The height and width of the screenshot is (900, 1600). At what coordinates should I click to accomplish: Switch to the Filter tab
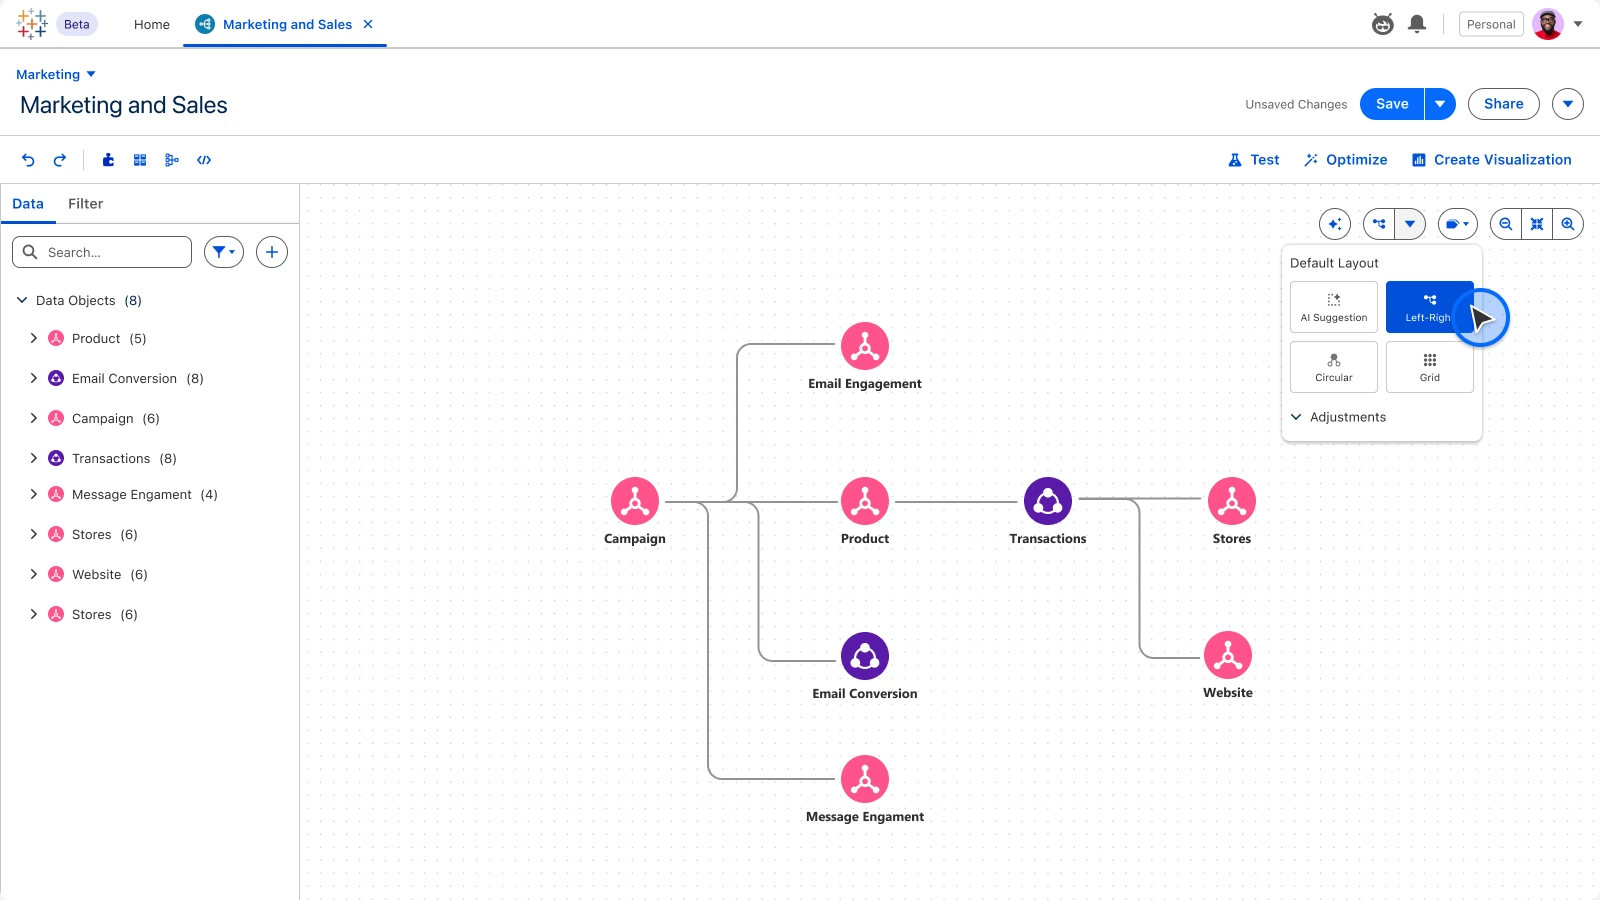tap(85, 204)
